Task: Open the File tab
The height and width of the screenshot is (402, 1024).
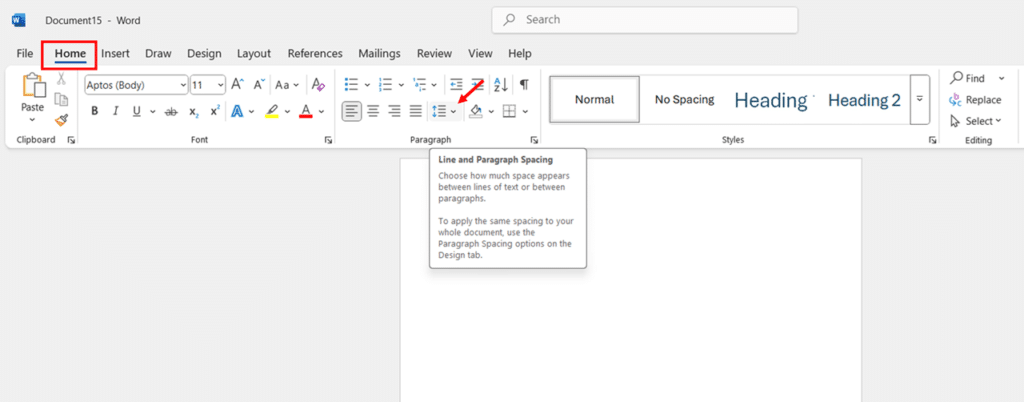Action: tap(25, 54)
